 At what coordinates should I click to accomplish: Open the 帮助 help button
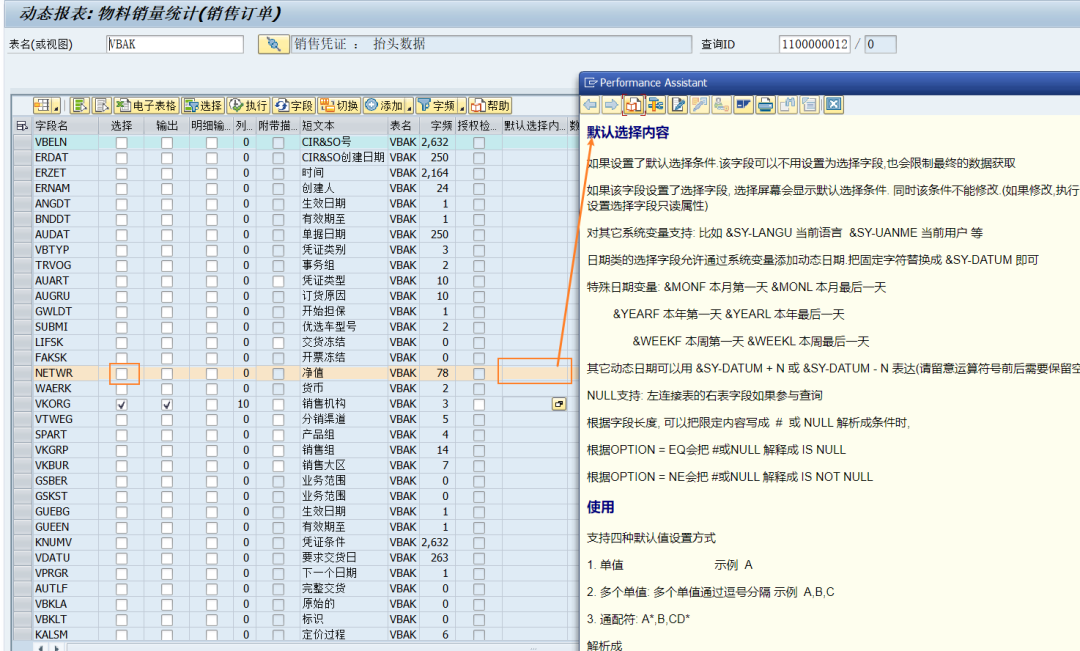pyautogui.click(x=490, y=105)
